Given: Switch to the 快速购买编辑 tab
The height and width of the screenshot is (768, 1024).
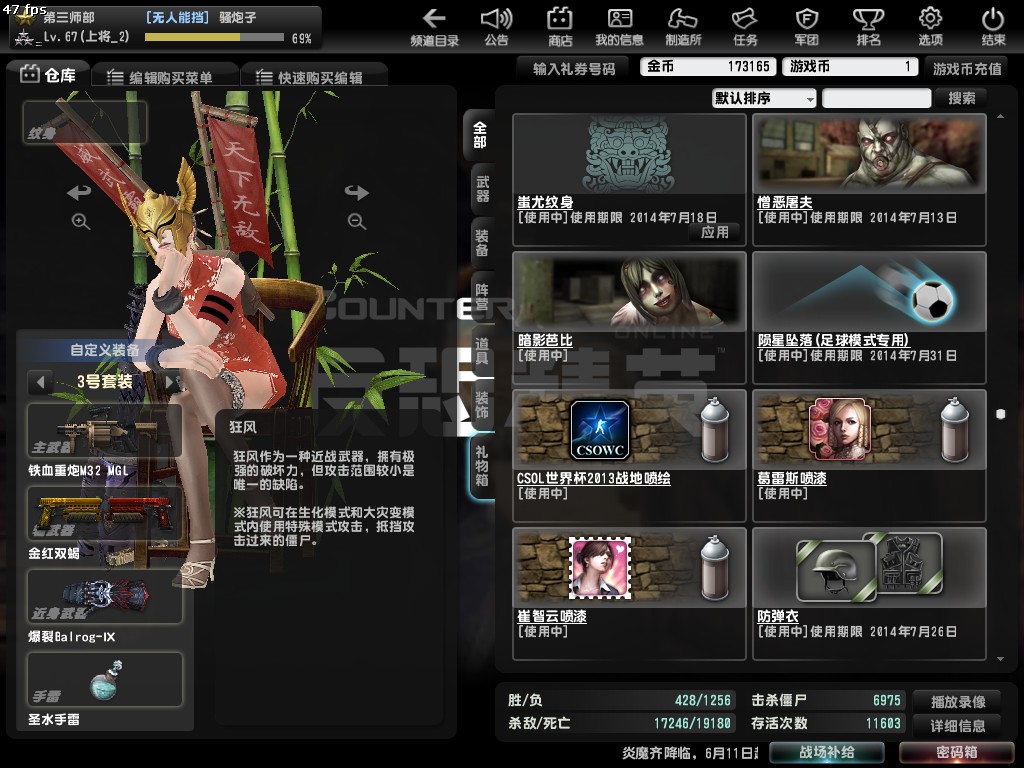Looking at the screenshot, I should tap(313, 77).
